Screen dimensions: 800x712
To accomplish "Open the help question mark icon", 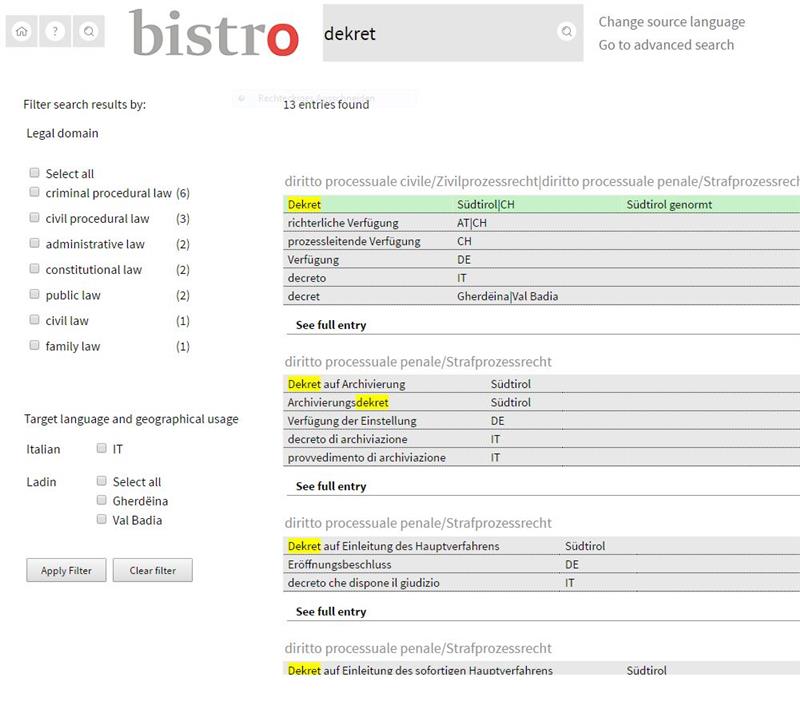I will 56,32.
